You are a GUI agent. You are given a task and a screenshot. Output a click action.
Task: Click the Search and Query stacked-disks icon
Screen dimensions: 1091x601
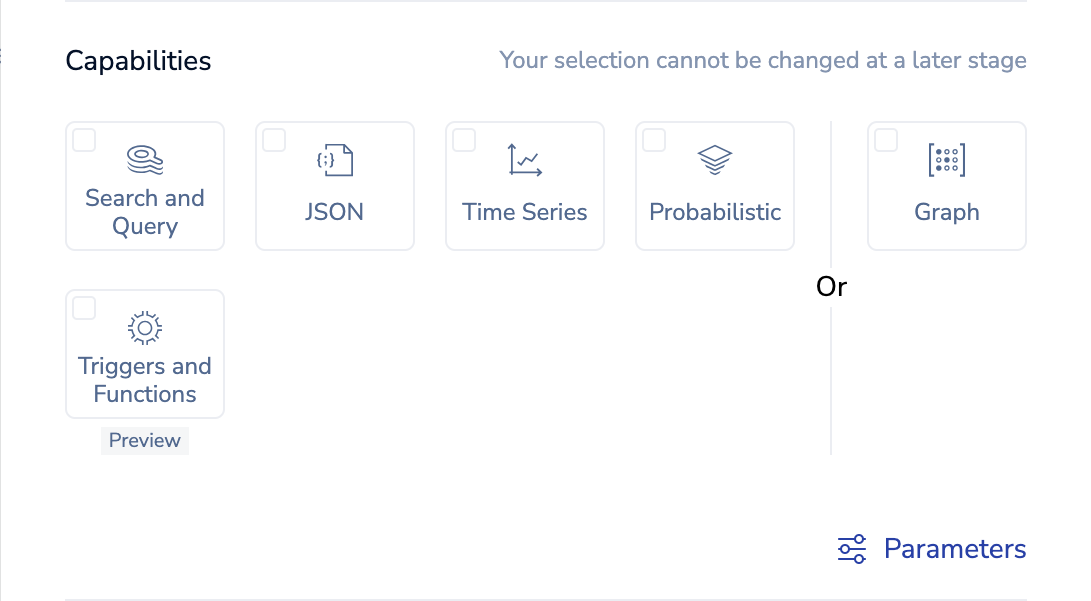pyautogui.click(x=145, y=159)
